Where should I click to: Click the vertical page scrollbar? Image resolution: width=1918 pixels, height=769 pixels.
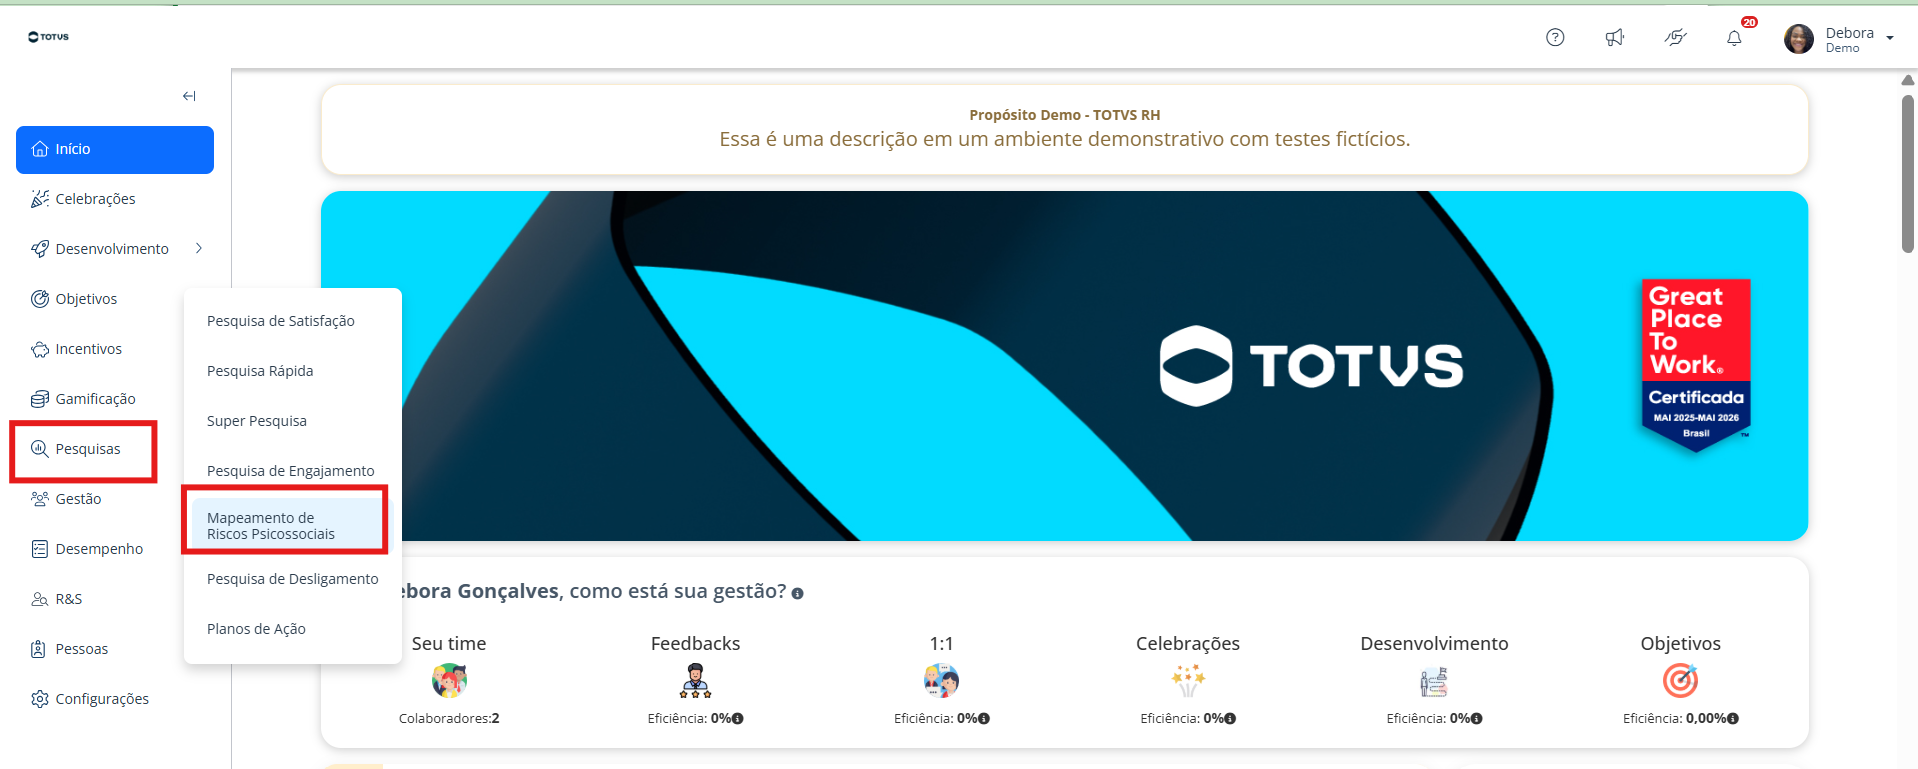pyautogui.click(x=1908, y=172)
